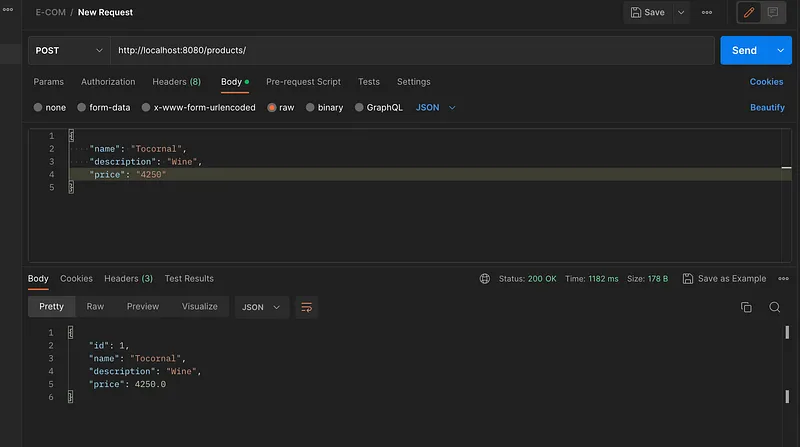Copy response body with copy icon
This screenshot has height=447, width=800.
tap(746, 307)
